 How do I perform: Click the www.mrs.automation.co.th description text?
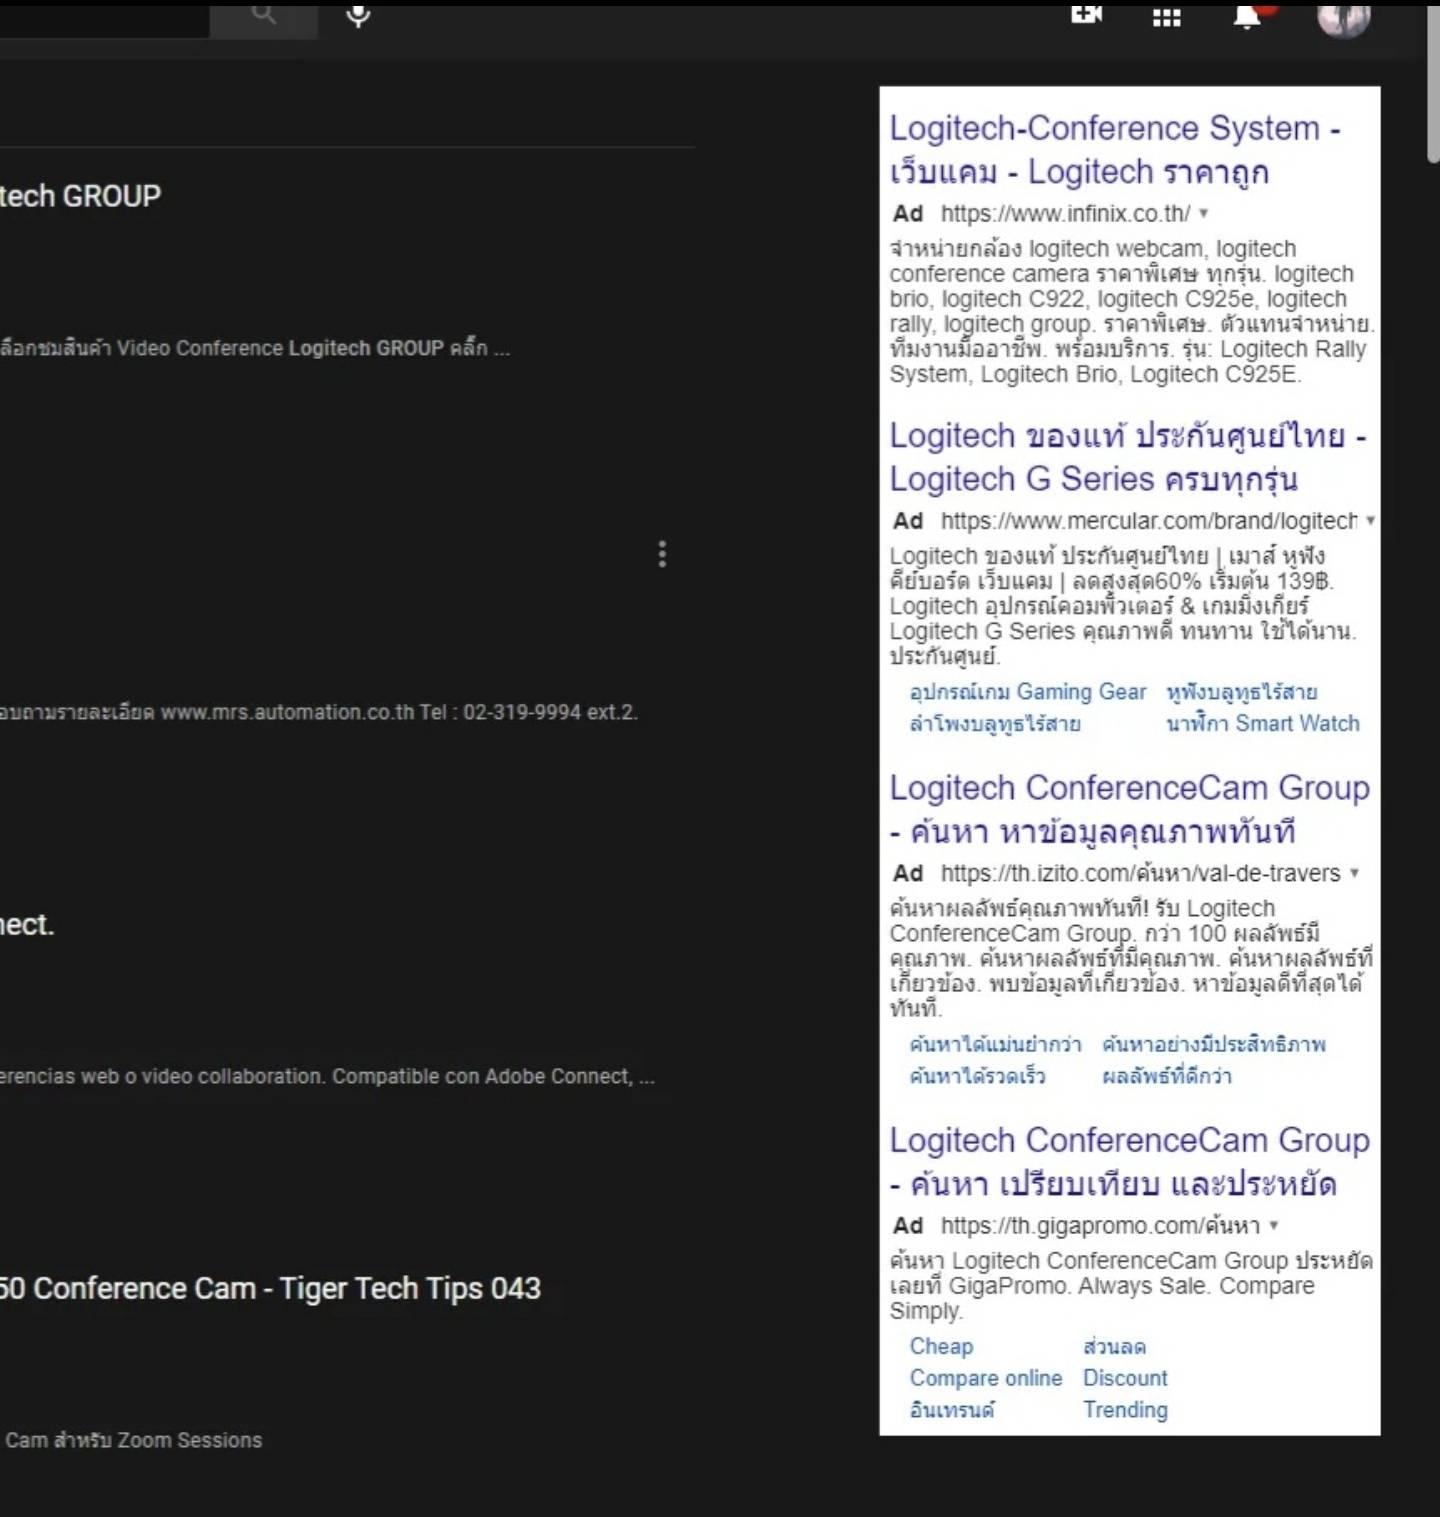[x=319, y=712]
